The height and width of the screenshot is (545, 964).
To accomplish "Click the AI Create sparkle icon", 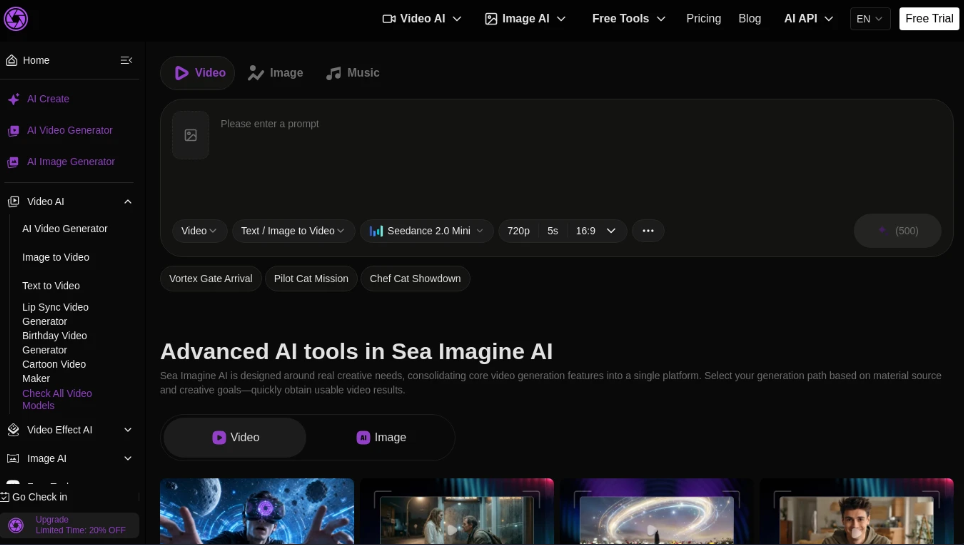I will pyautogui.click(x=14, y=99).
